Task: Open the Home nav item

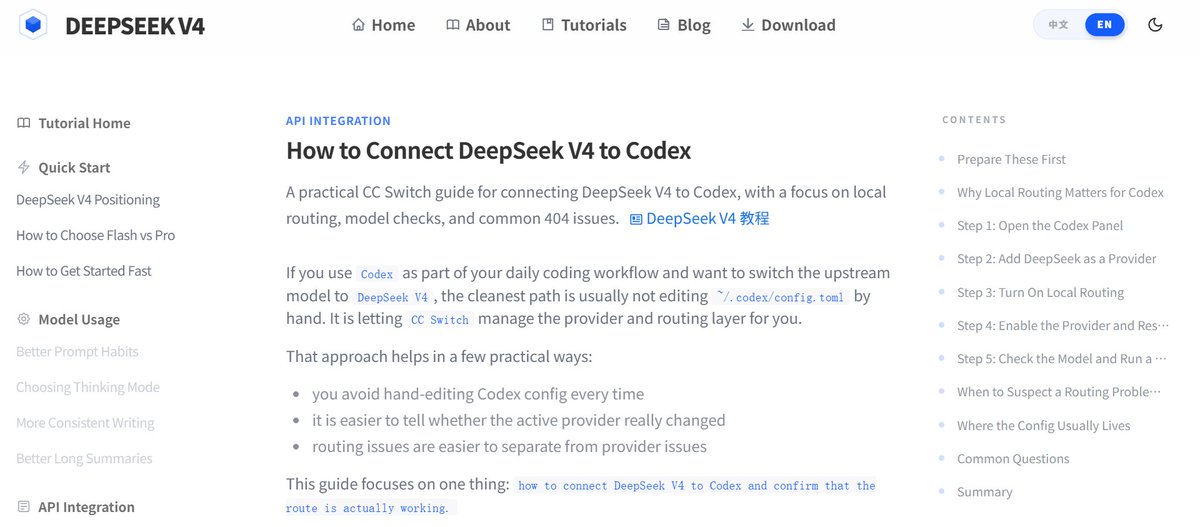Action: click(383, 25)
